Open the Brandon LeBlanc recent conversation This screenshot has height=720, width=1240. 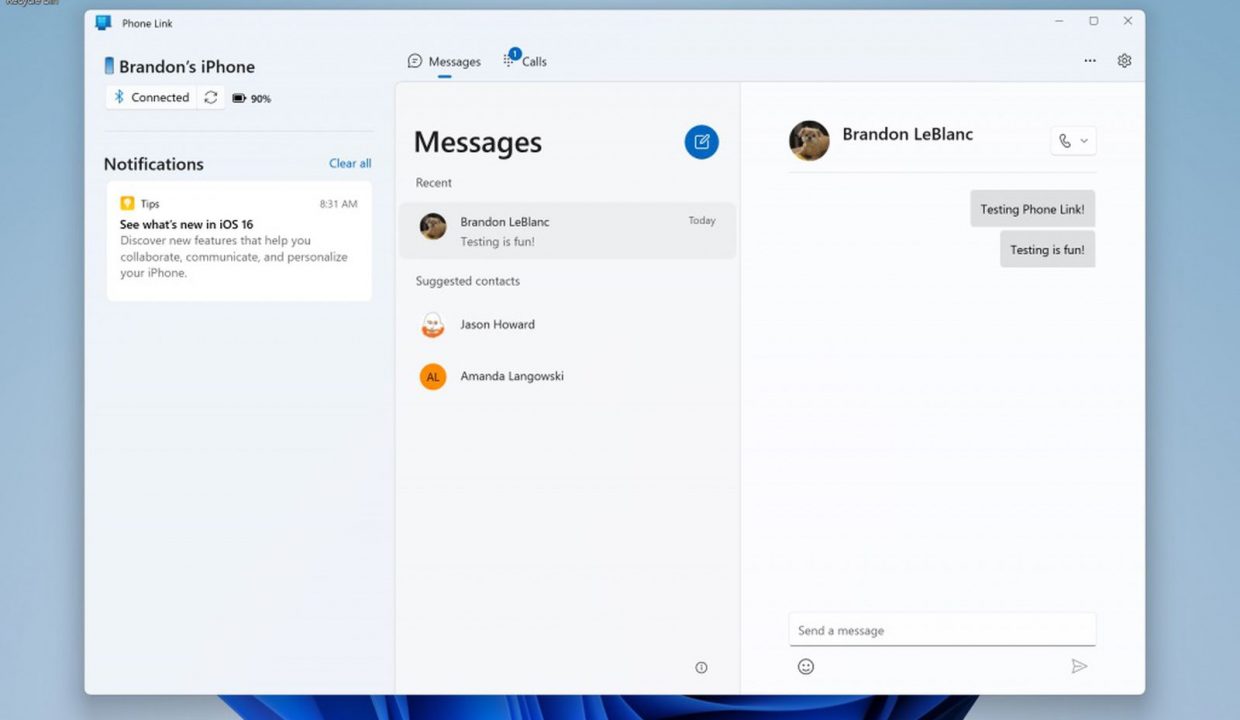coord(567,231)
